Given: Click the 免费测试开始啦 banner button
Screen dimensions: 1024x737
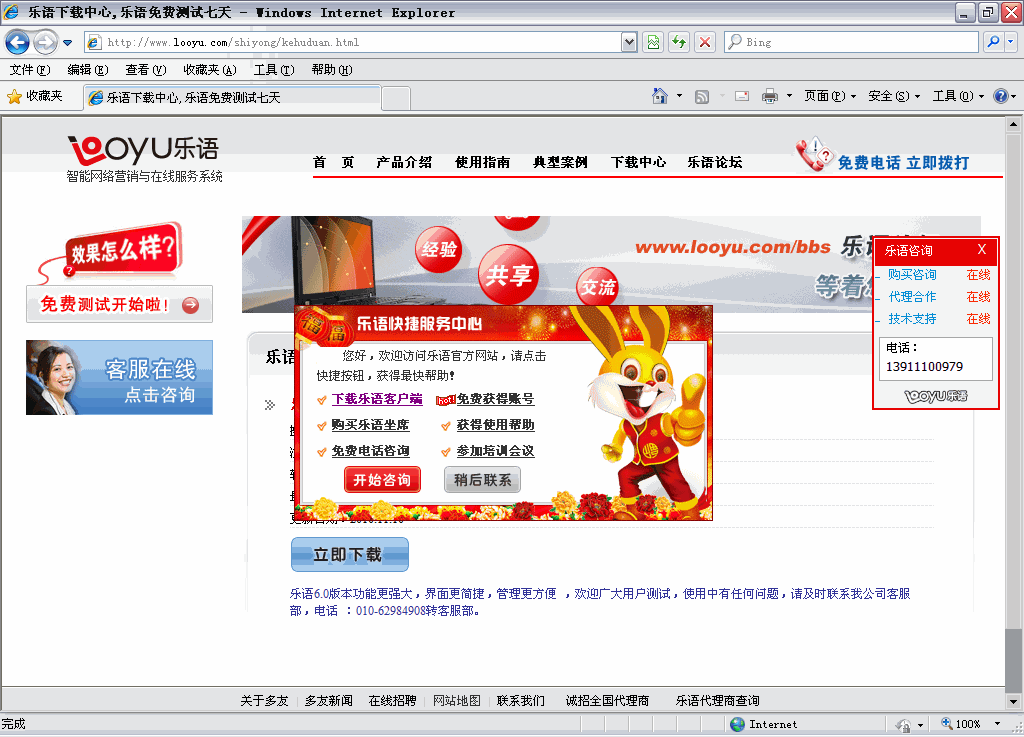Looking at the screenshot, I should pos(120,304).
